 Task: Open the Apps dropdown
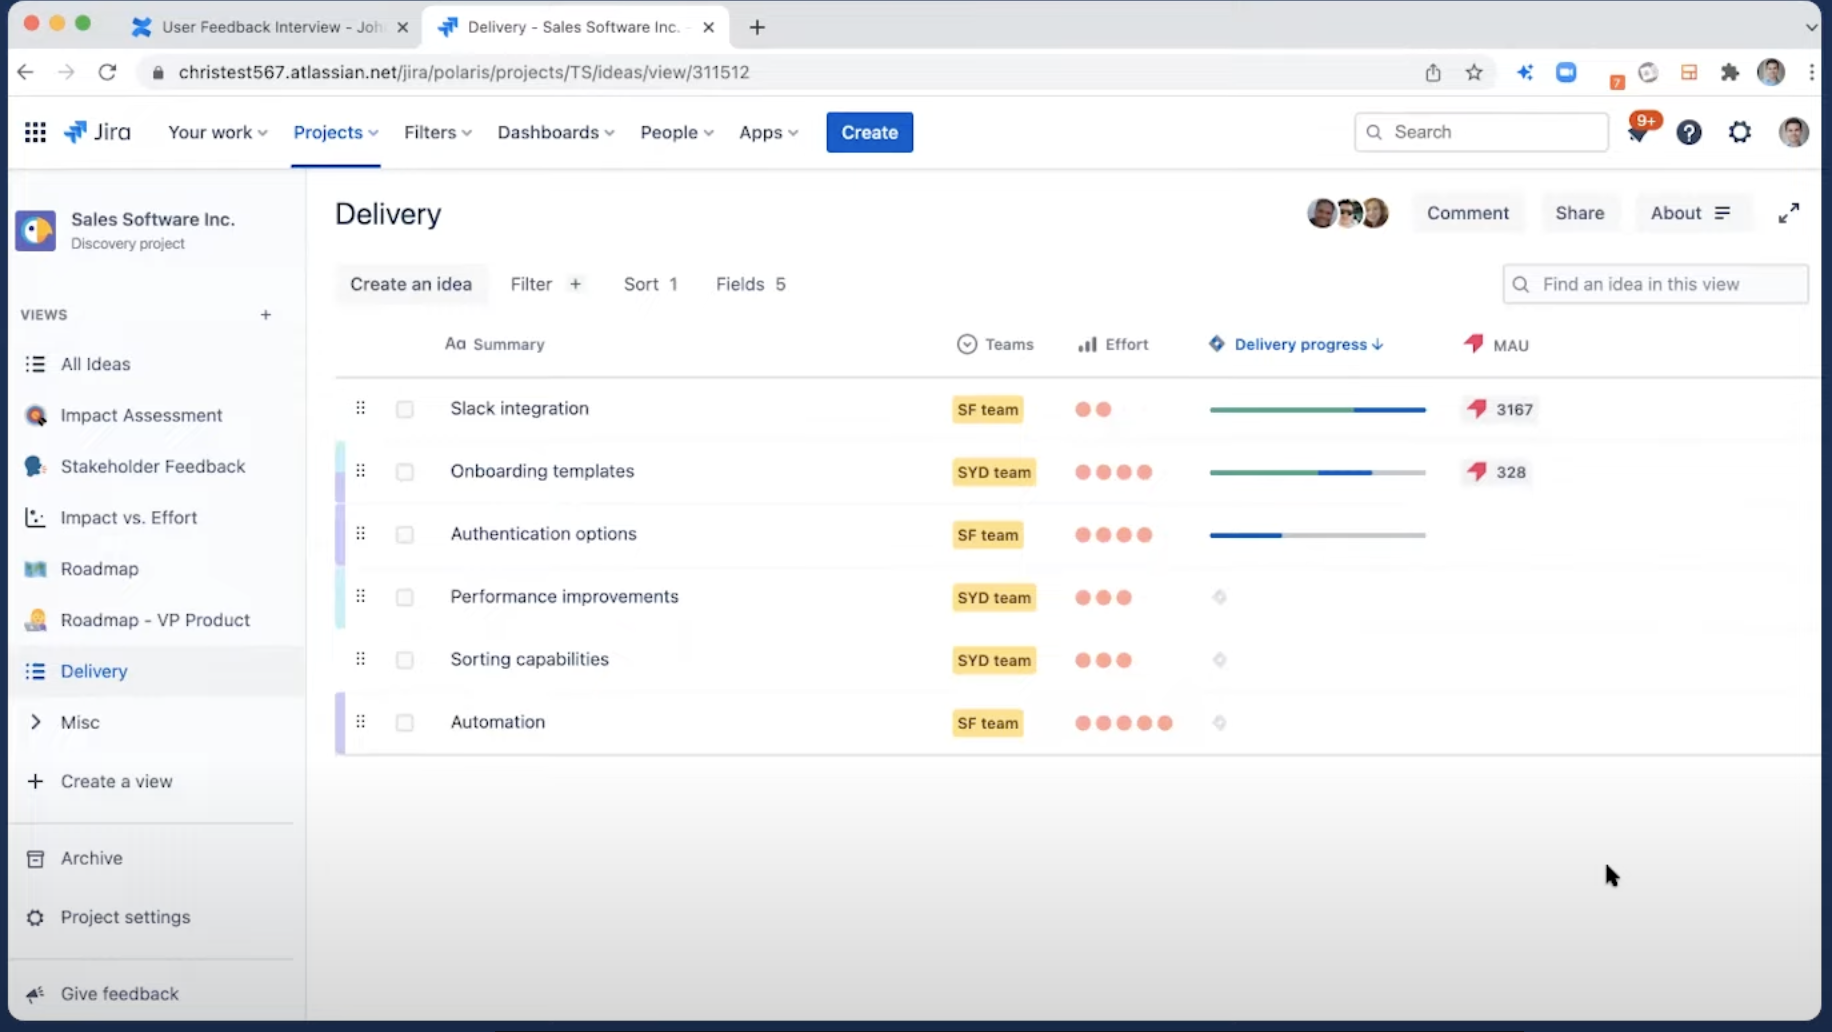[x=768, y=132]
